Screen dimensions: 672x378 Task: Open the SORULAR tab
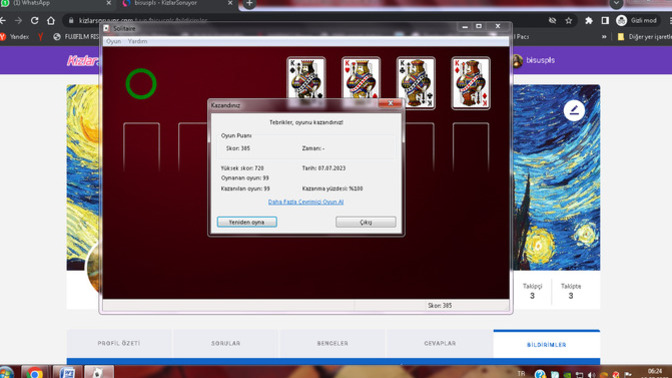tap(225, 343)
